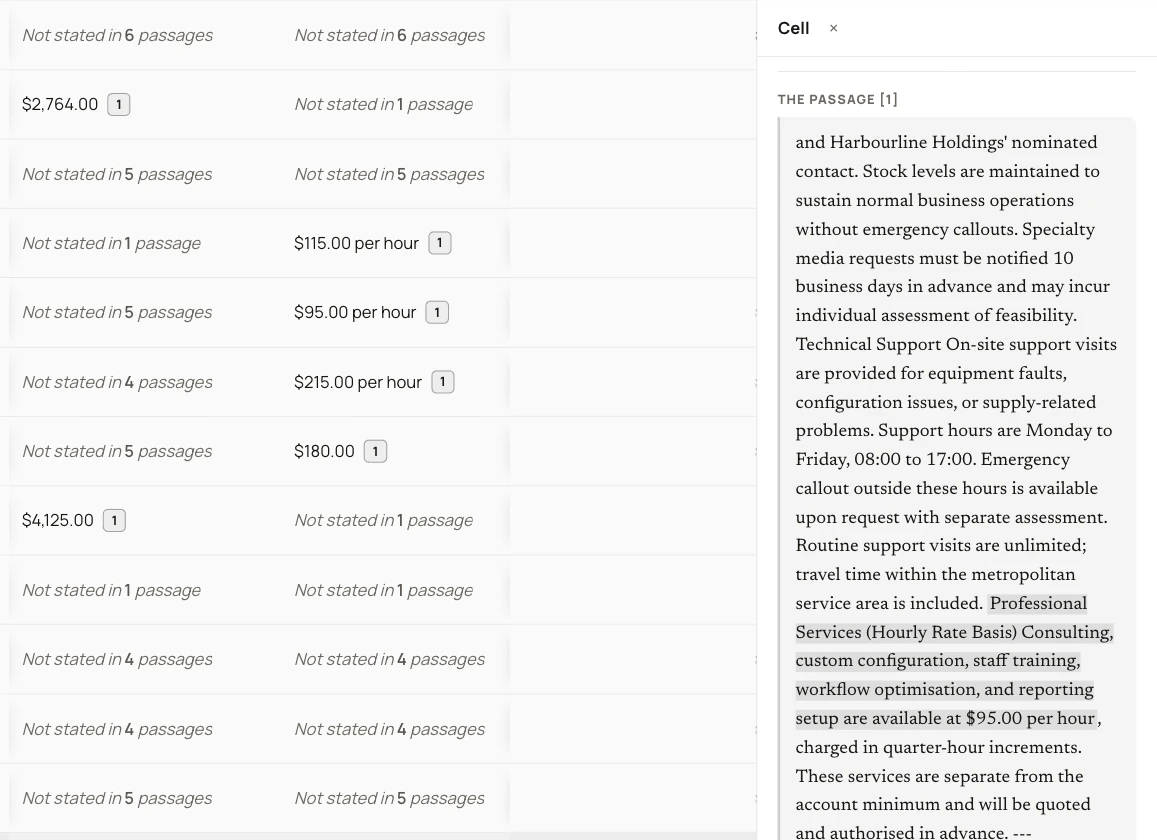Click 'Not stated in 1 passage' beside $2,764.00
This screenshot has width=1157, height=840.
coord(384,104)
